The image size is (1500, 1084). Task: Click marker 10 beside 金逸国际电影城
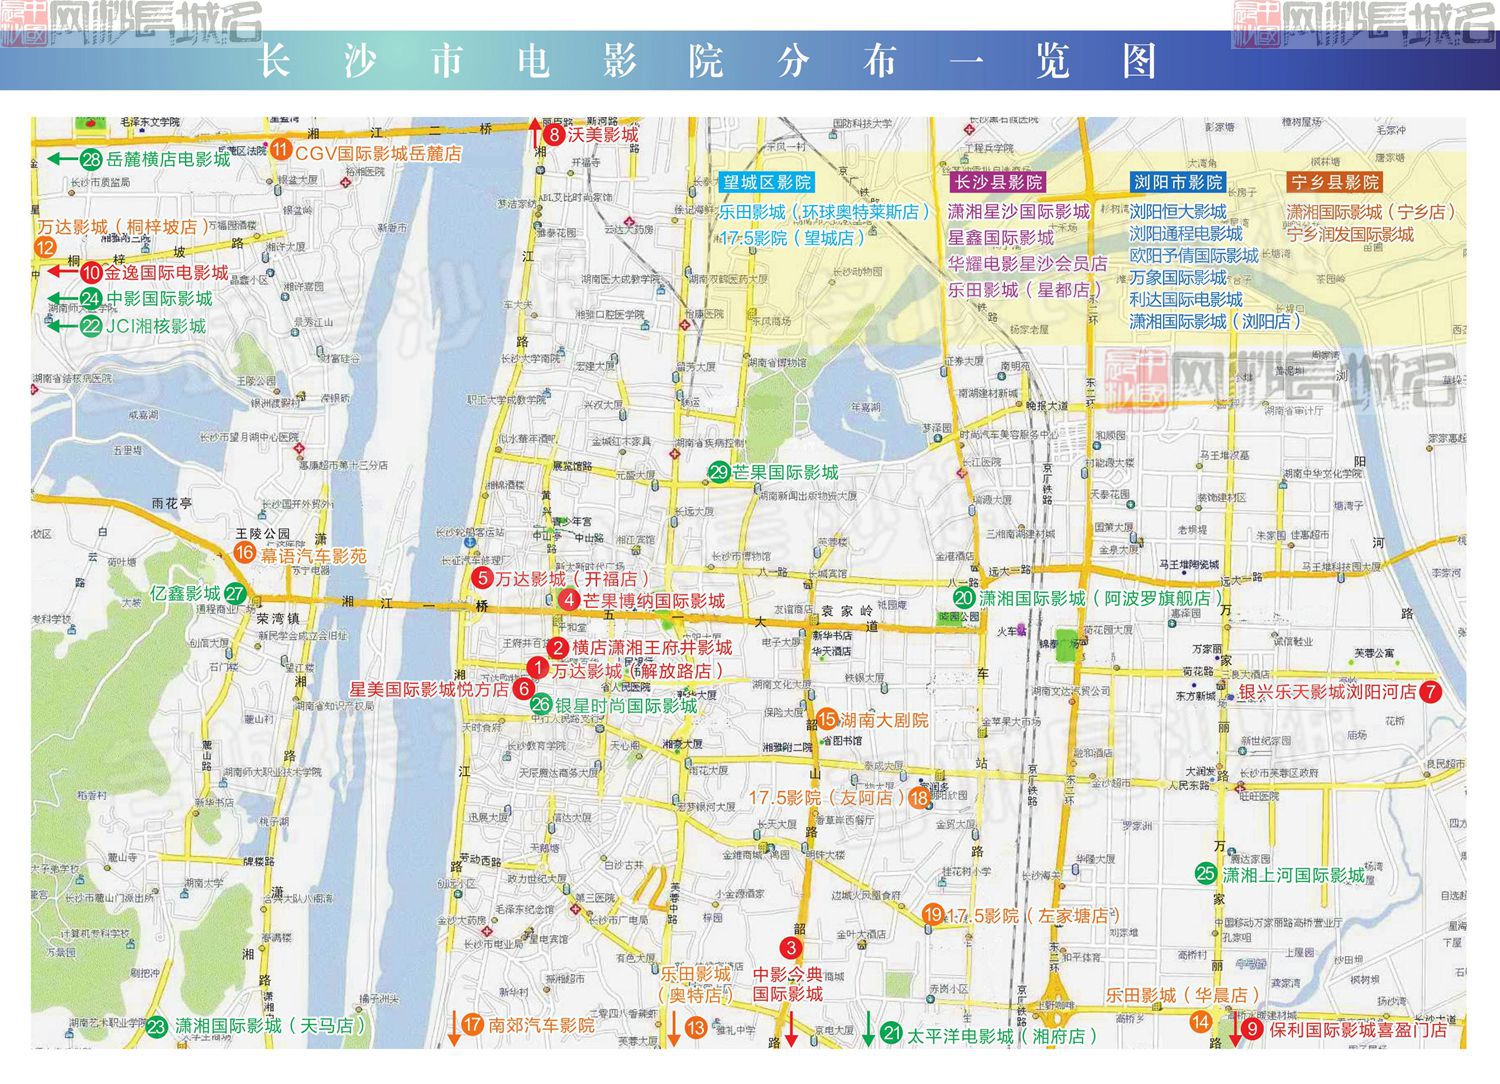coord(91,272)
